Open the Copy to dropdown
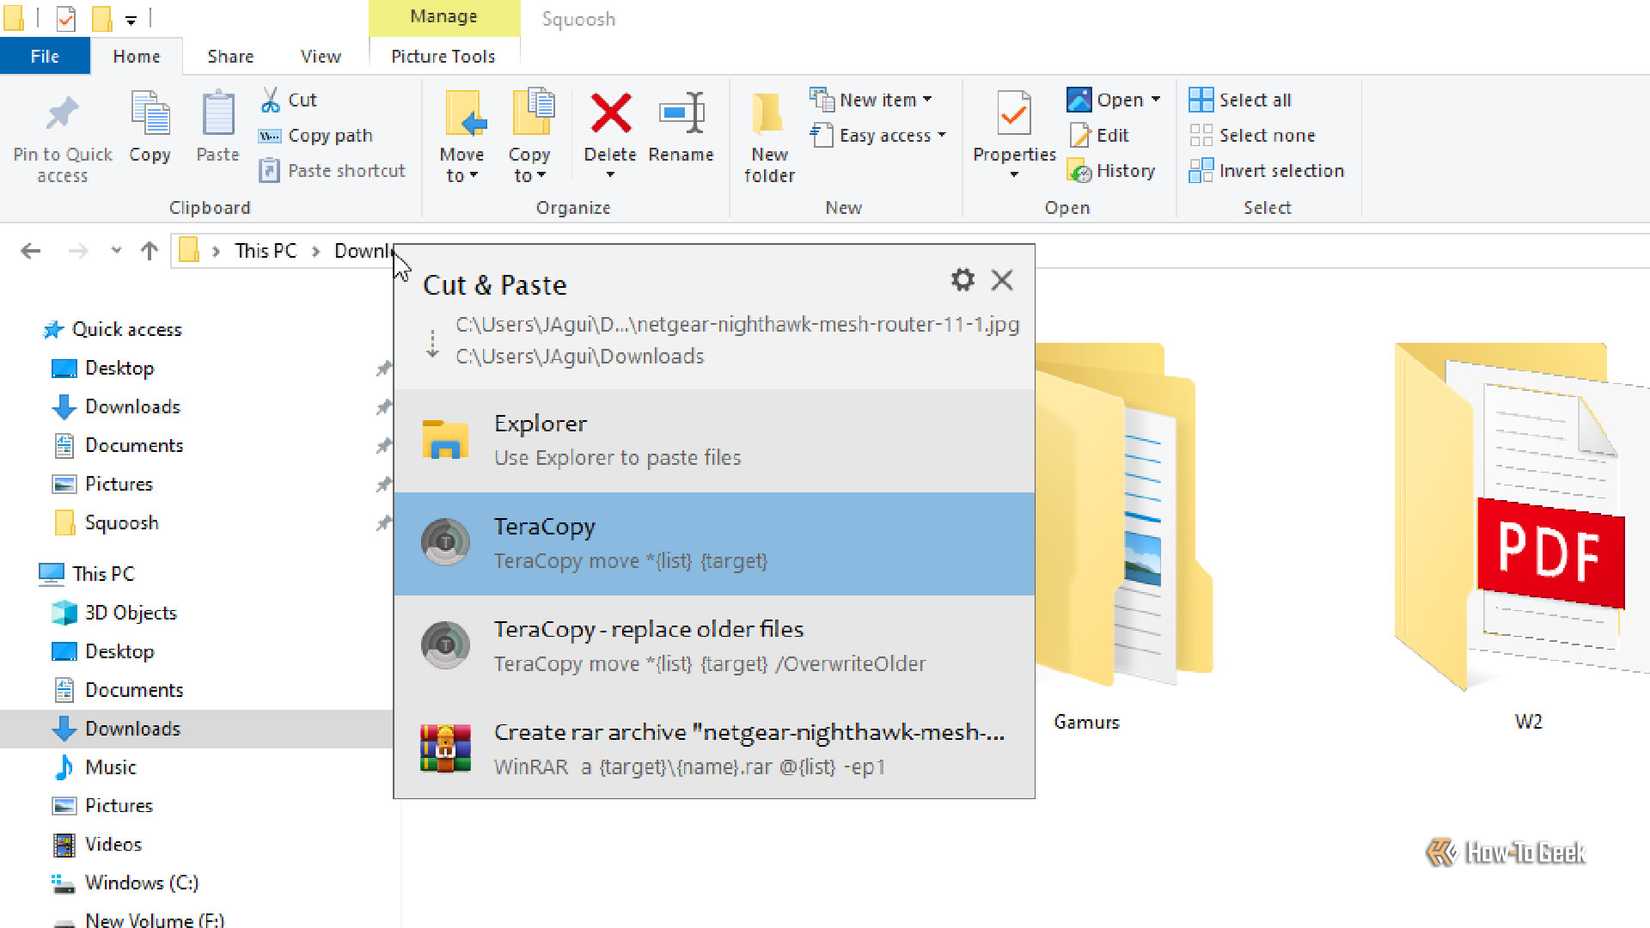 [529, 138]
